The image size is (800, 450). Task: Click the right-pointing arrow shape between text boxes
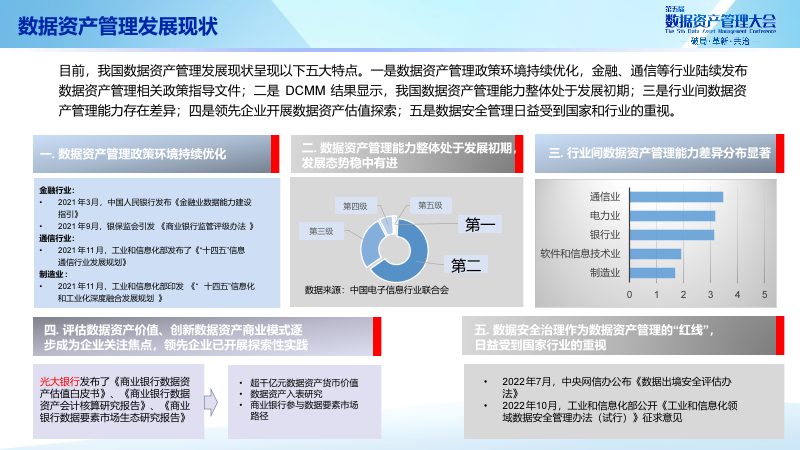(212, 401)
